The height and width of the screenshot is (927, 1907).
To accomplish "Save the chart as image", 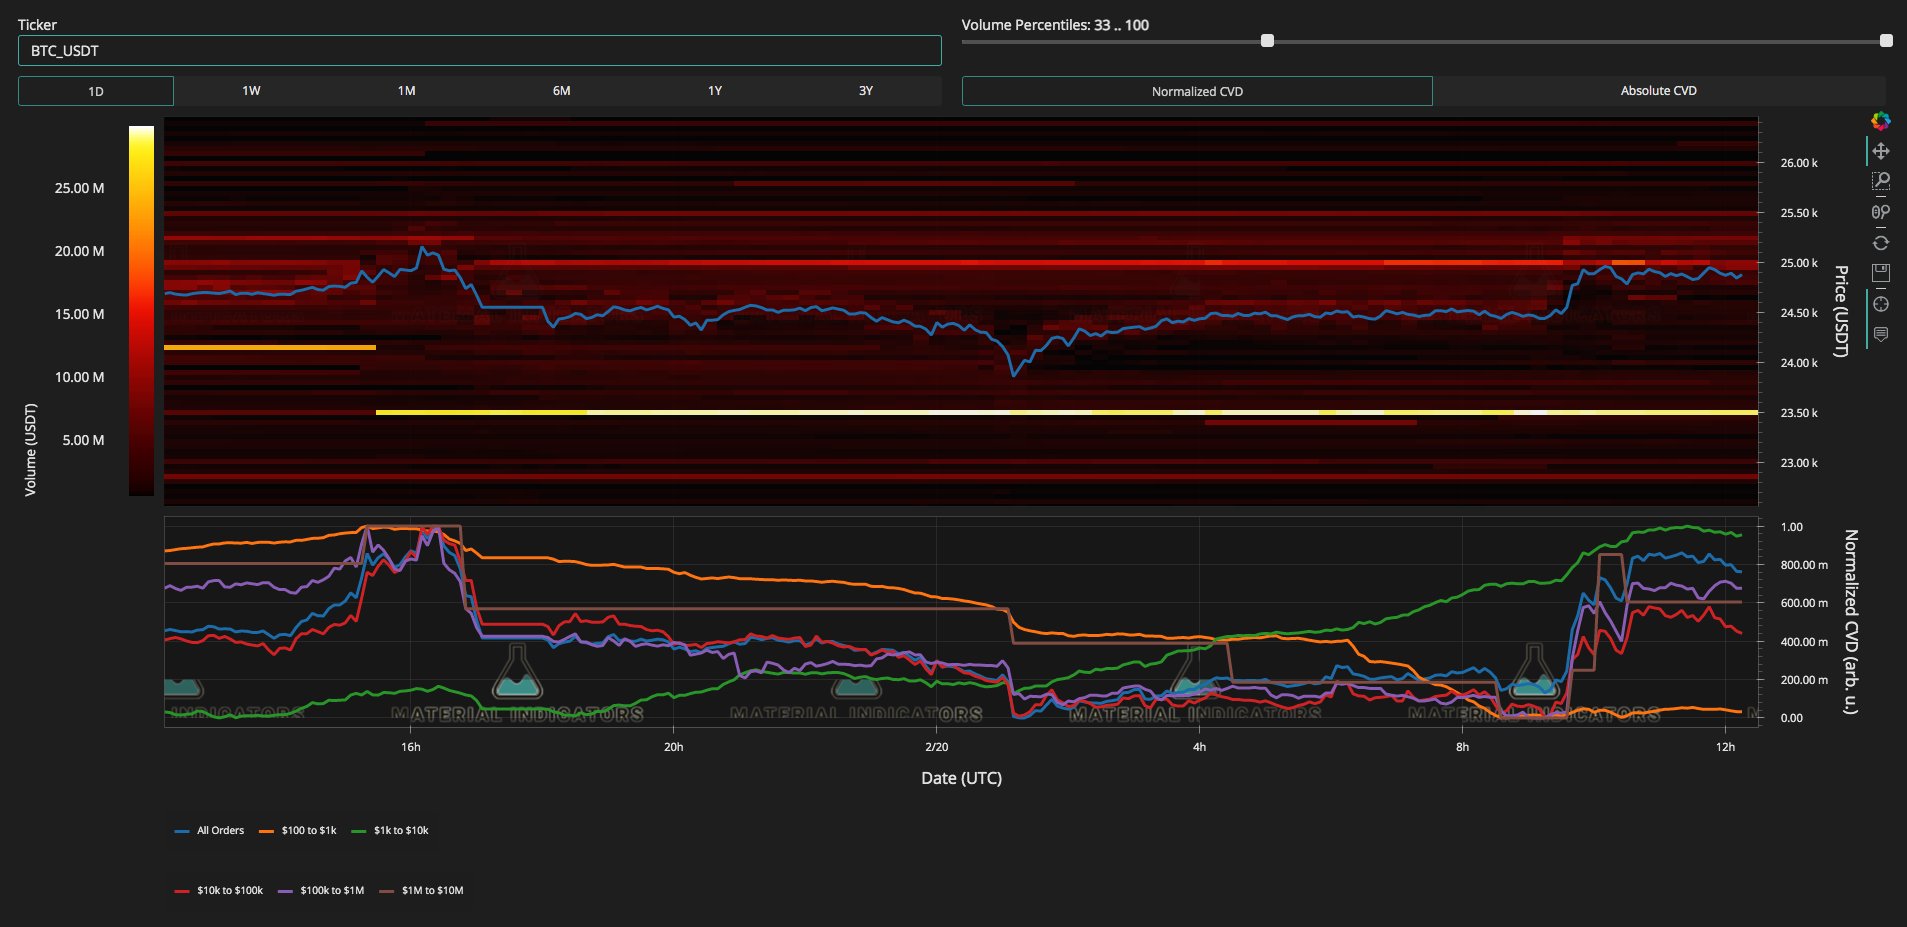I will pyautogui.click(x=1880, y=273).
